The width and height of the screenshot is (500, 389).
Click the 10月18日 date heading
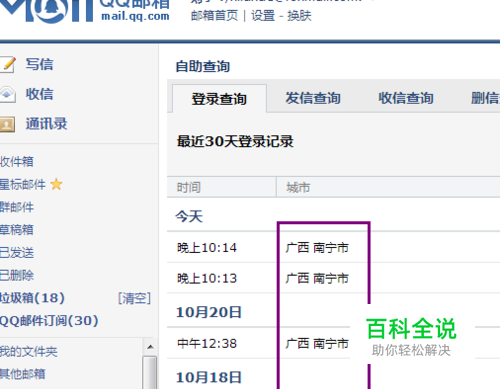[x=209, y=377]
